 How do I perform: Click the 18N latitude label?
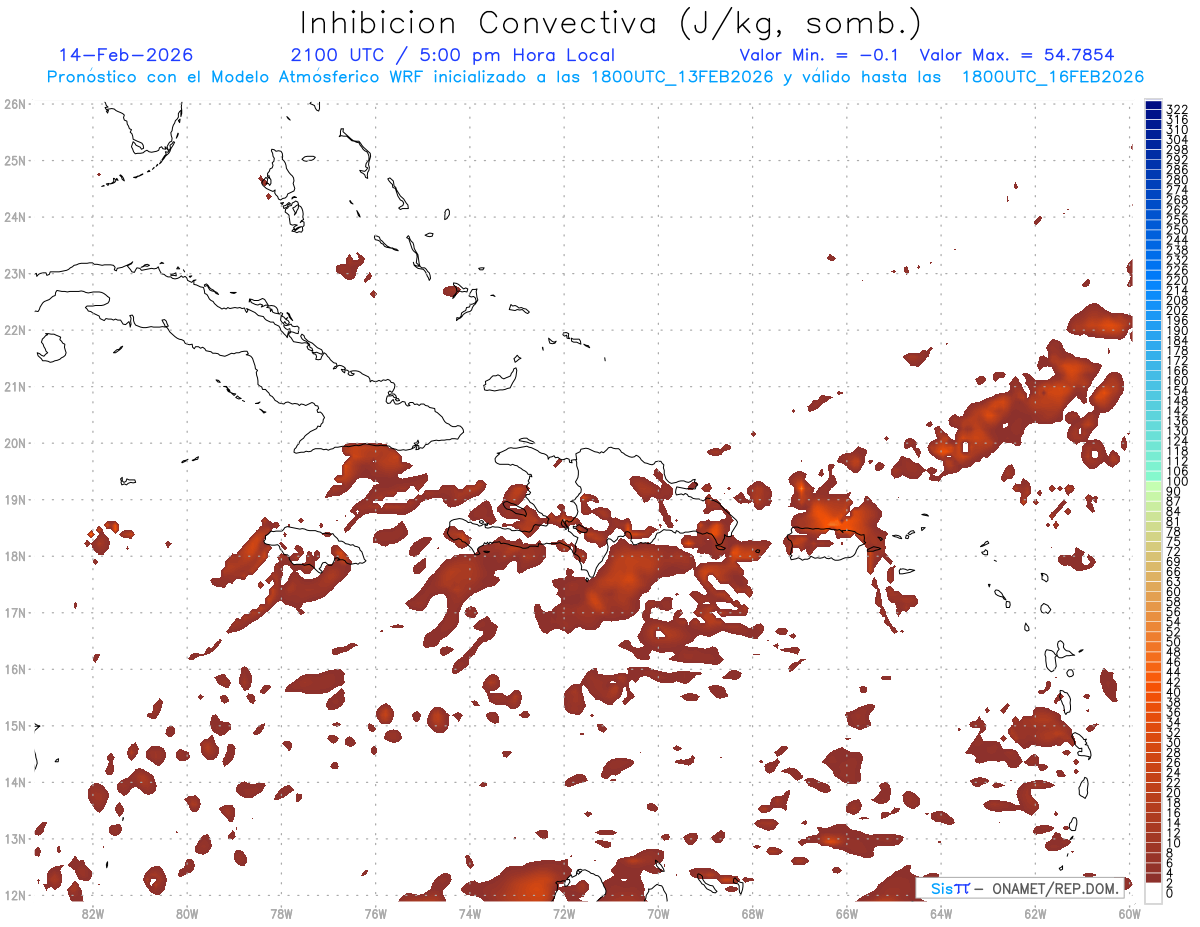(x=14, y=555)
